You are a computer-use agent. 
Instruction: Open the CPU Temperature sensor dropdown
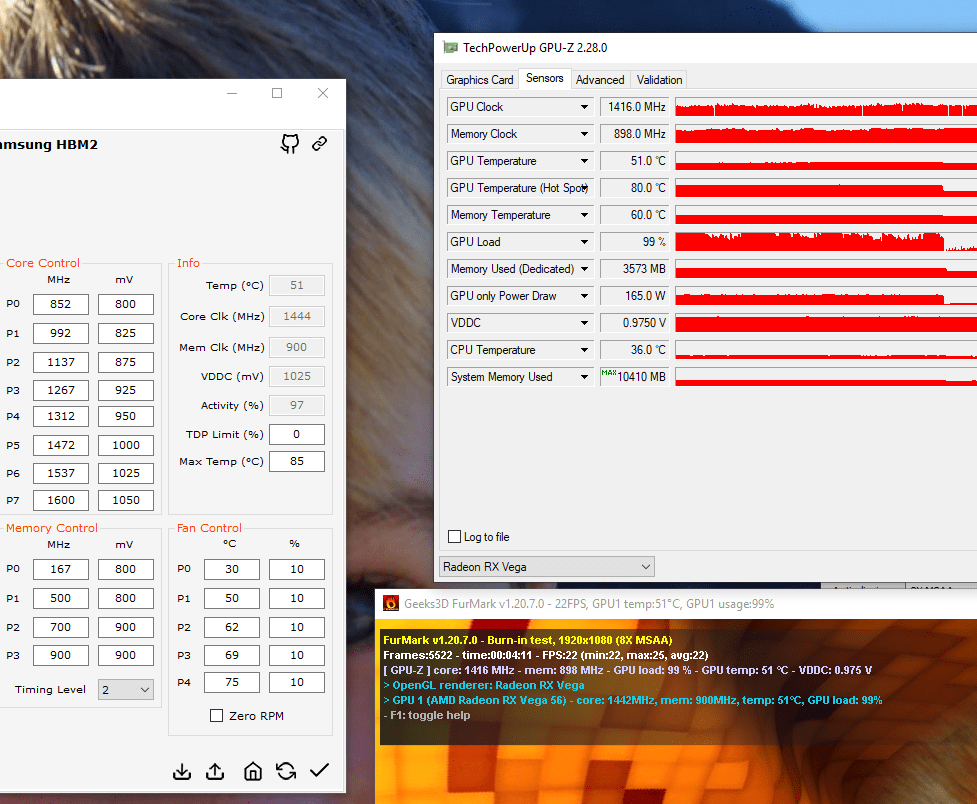tap(519, 350)
